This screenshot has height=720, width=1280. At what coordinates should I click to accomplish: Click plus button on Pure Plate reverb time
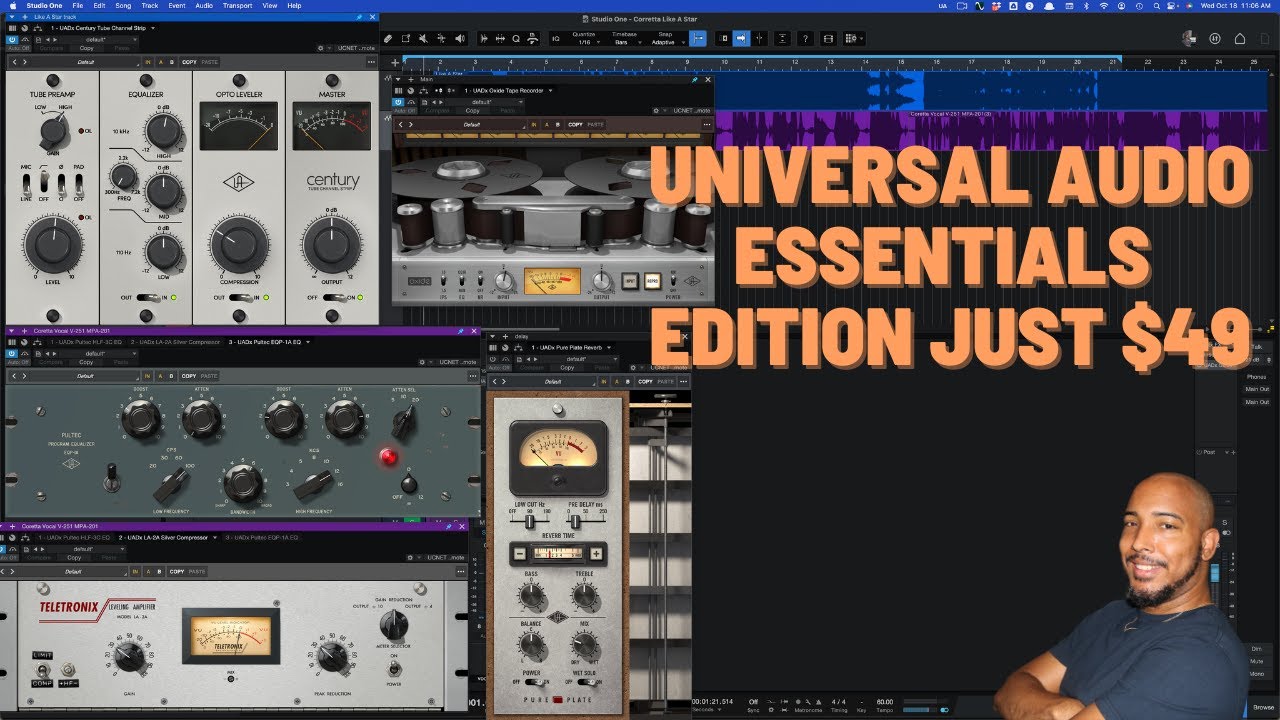point(596,553)
